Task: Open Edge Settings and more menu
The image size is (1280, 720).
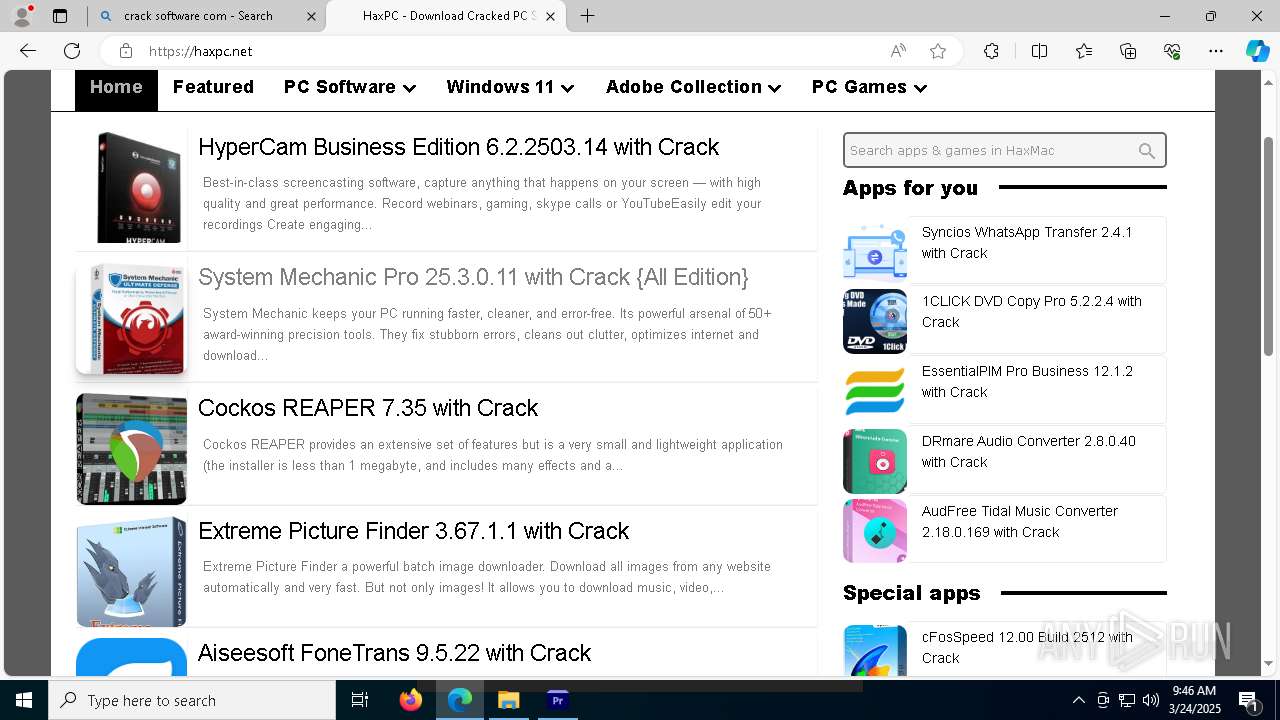Action: coord(1216,51)
